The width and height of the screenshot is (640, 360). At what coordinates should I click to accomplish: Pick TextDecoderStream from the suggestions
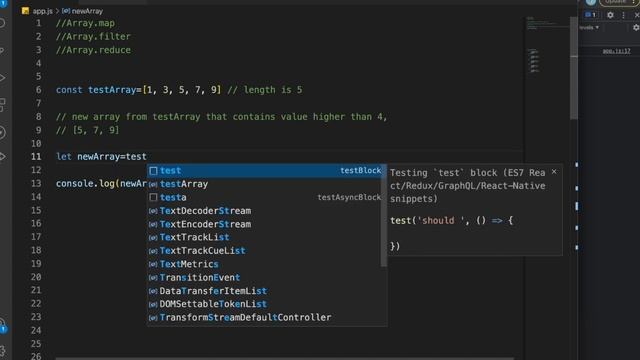(x=264, y=211)
